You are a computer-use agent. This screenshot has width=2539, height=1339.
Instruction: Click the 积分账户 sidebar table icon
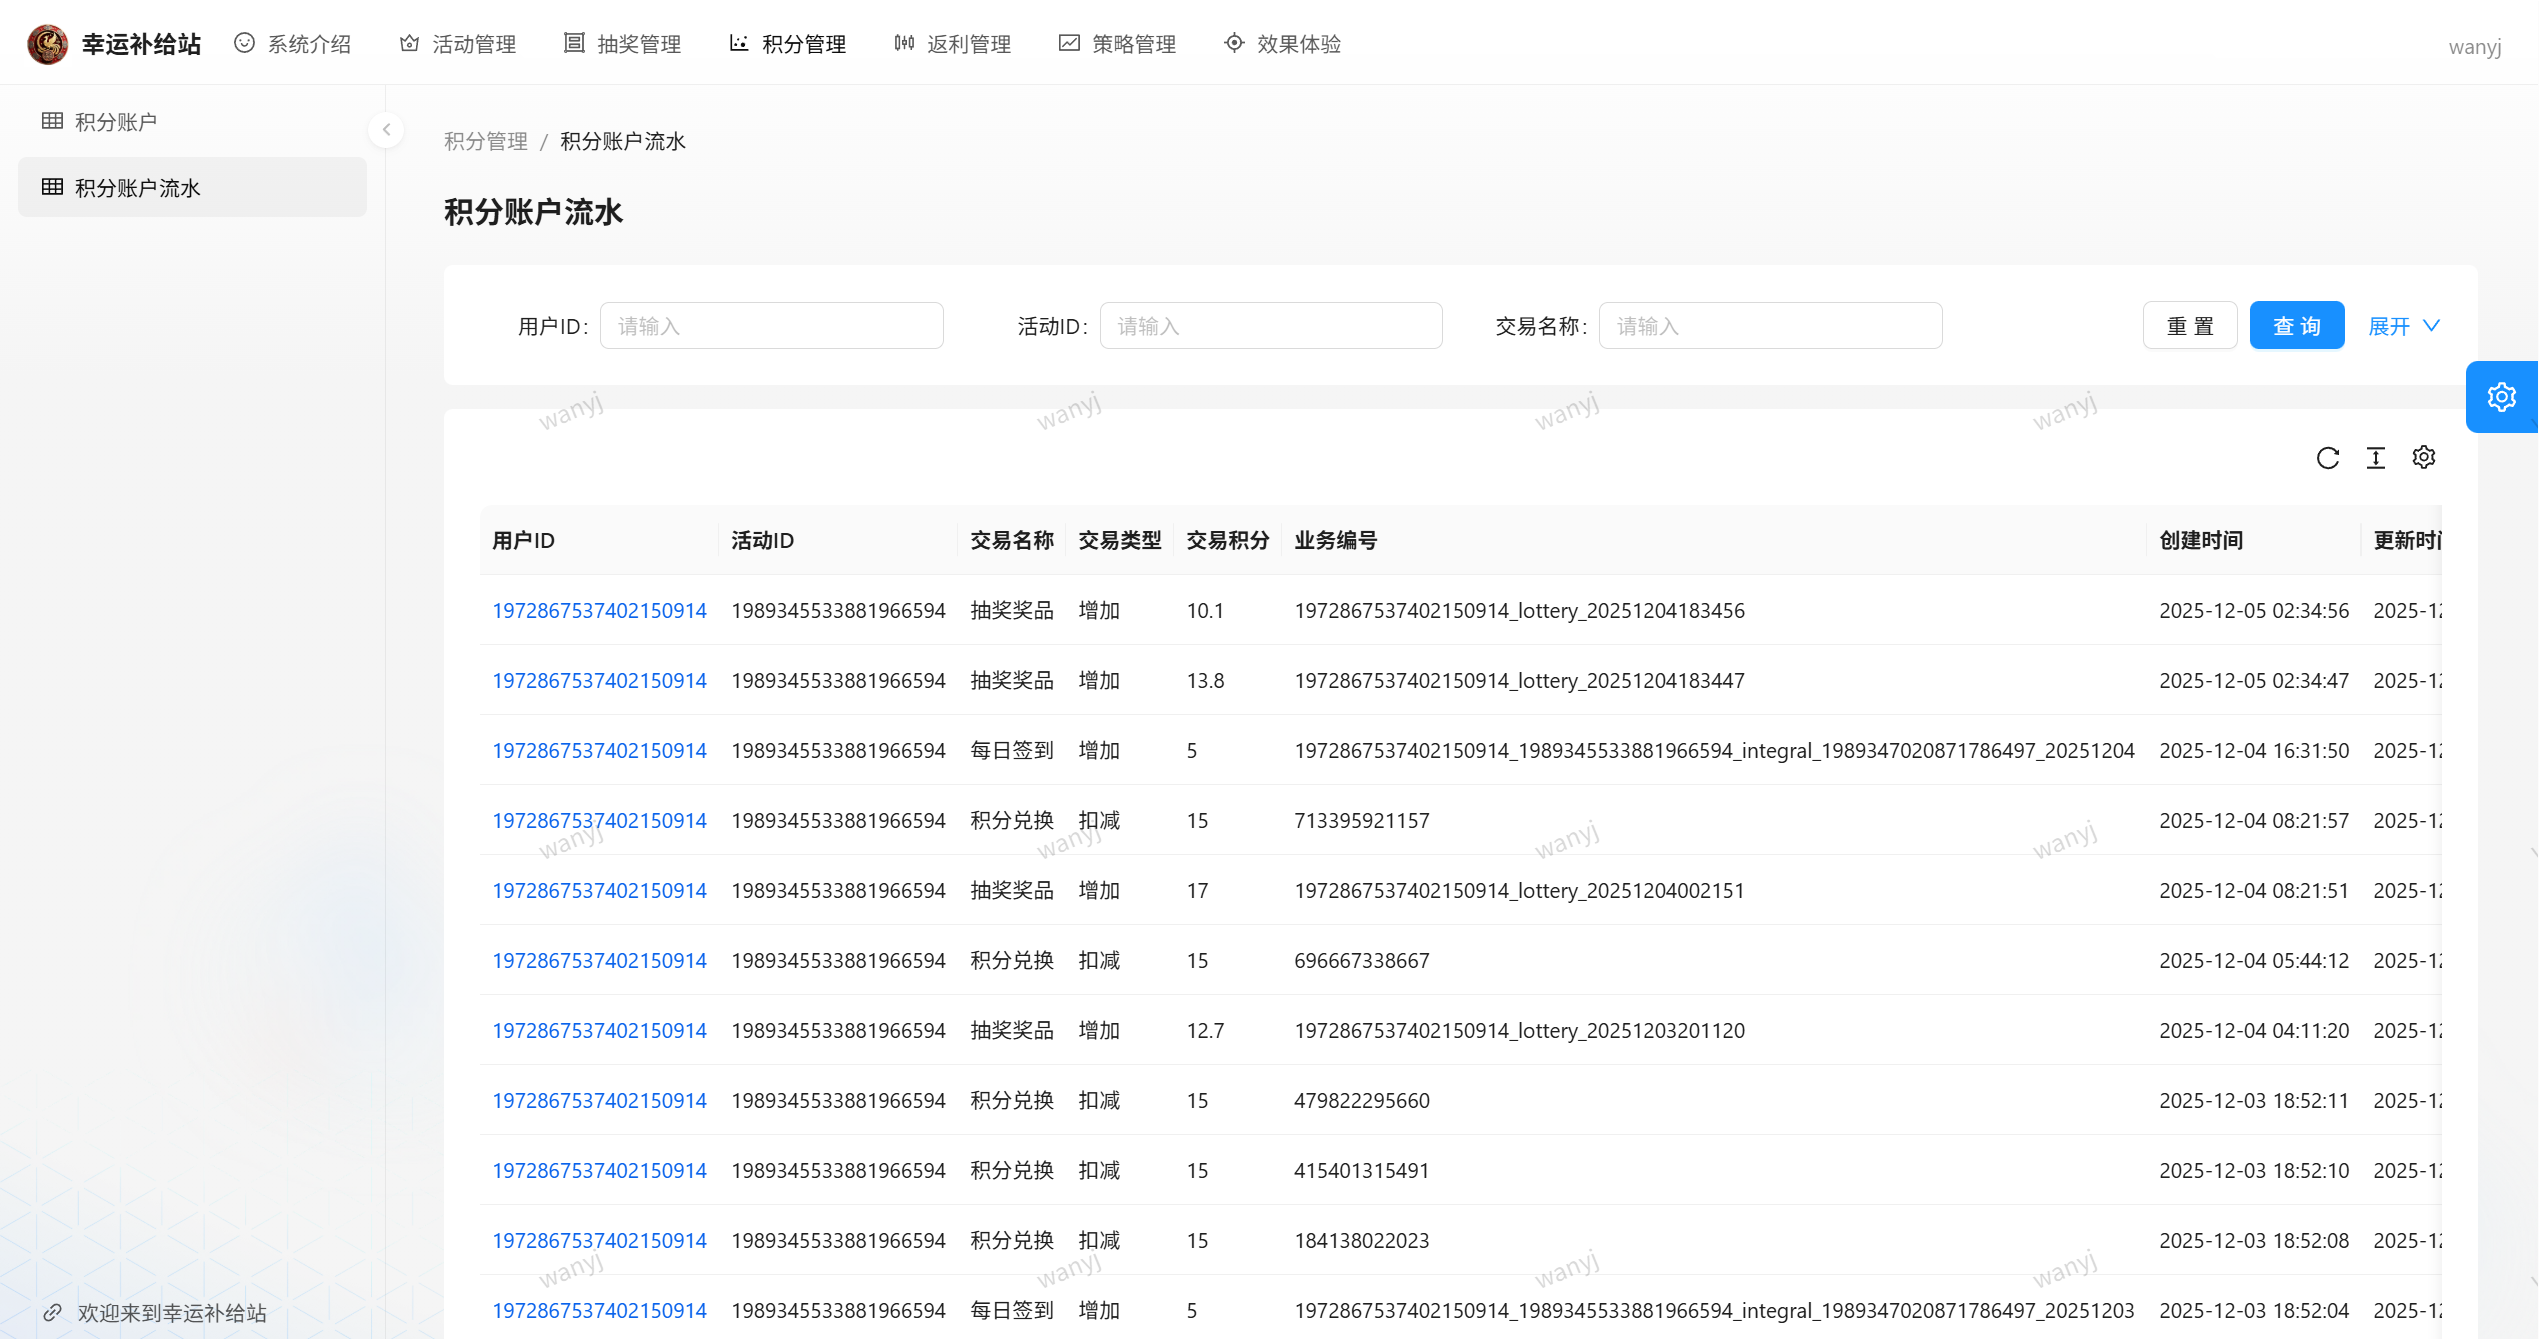pos(53,121)
